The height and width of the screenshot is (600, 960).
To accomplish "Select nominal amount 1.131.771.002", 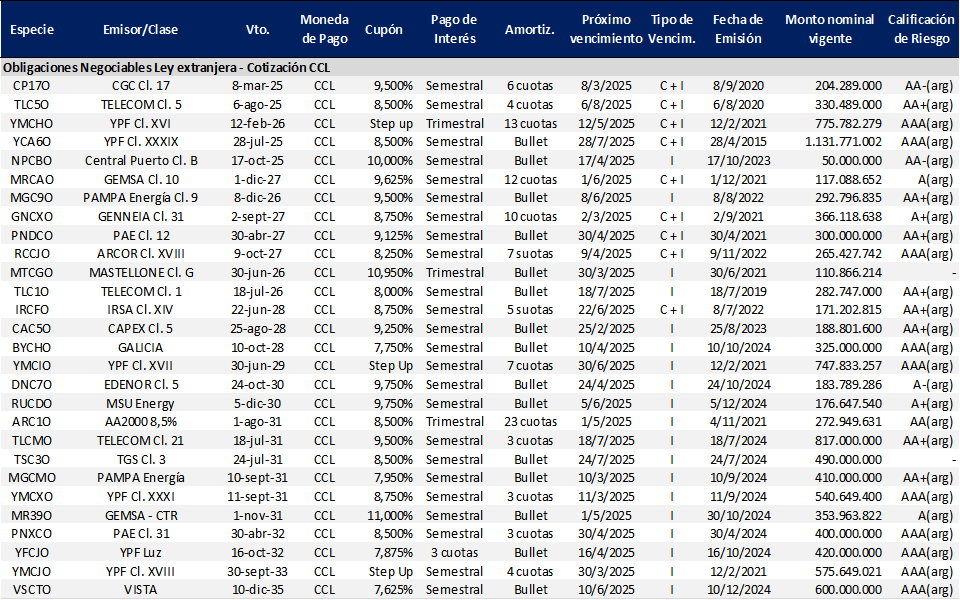I will pos(844,142).
